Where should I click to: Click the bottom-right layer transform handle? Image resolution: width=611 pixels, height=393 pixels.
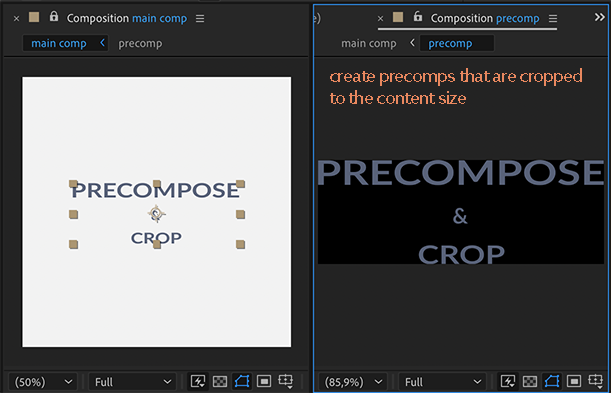240,244
